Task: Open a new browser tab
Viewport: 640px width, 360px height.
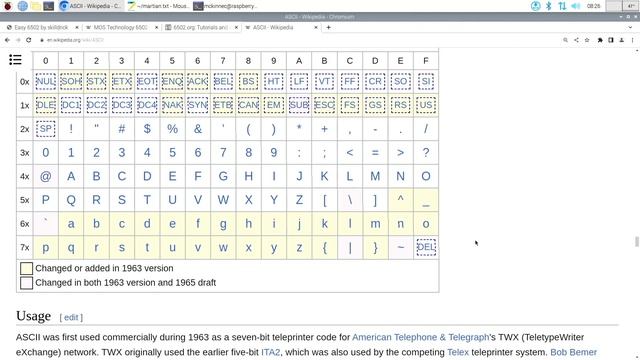Action: click(328, 27)
